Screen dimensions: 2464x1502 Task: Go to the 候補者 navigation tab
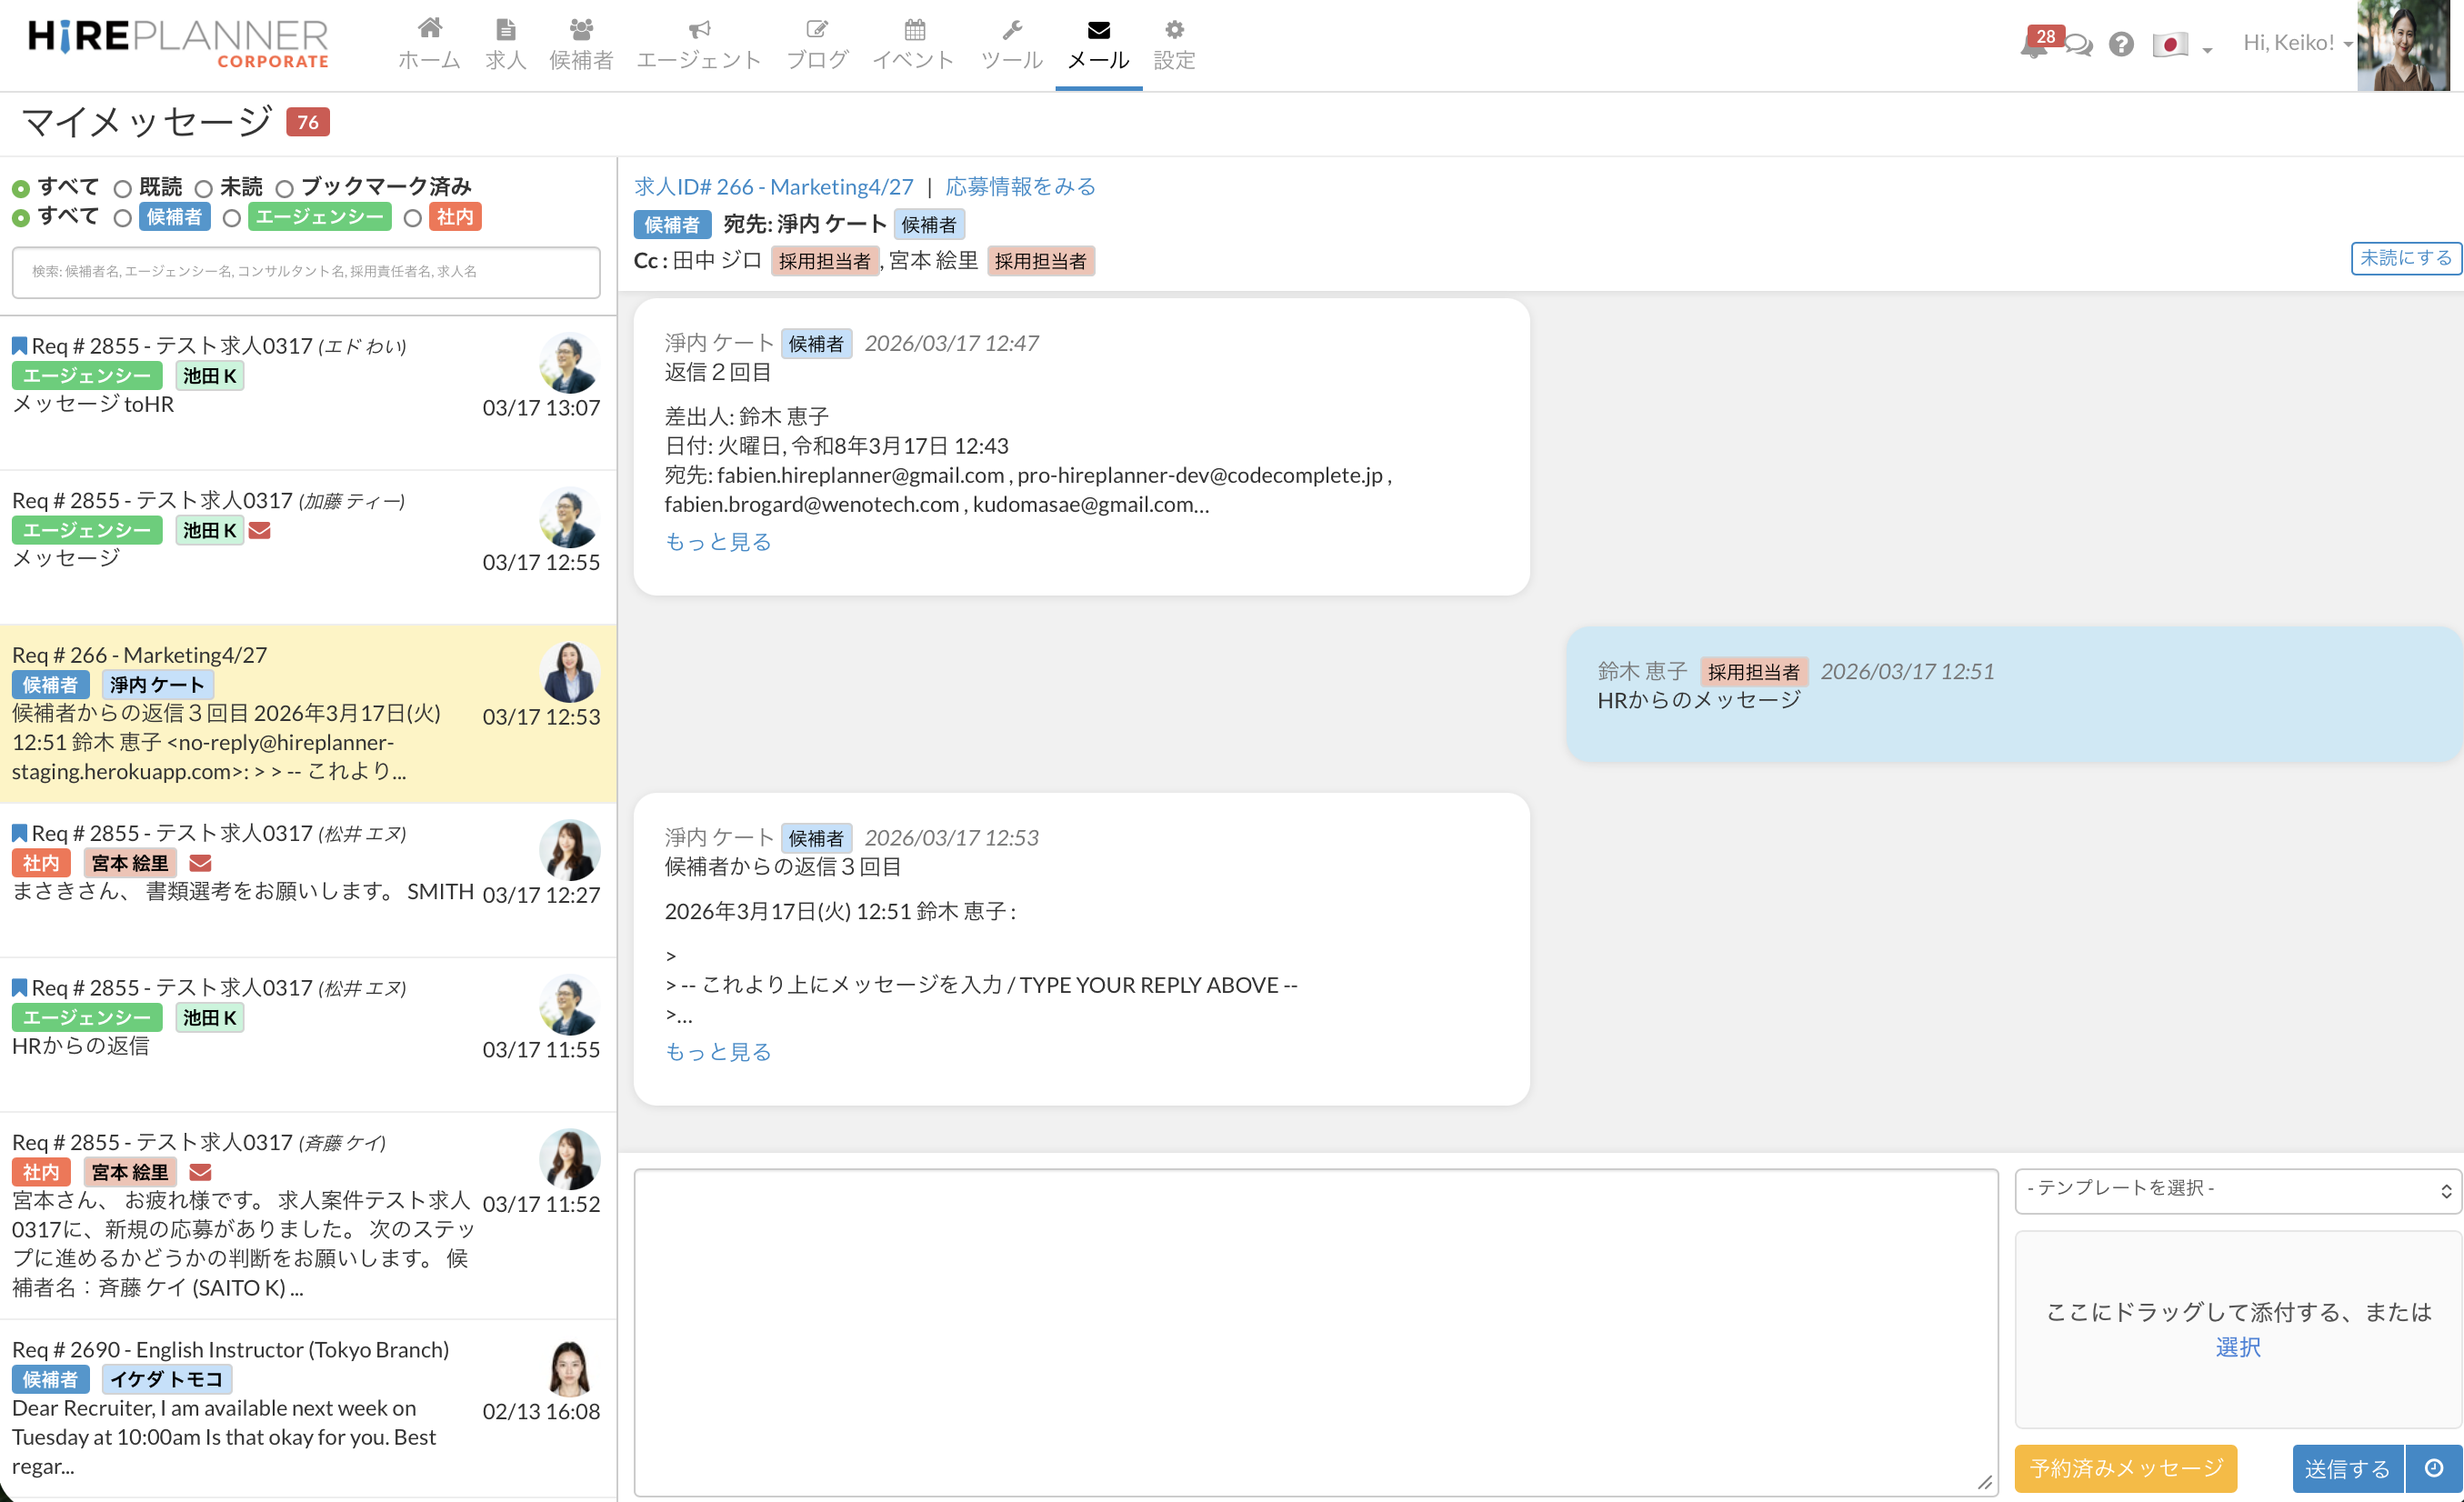pos(581,45)
